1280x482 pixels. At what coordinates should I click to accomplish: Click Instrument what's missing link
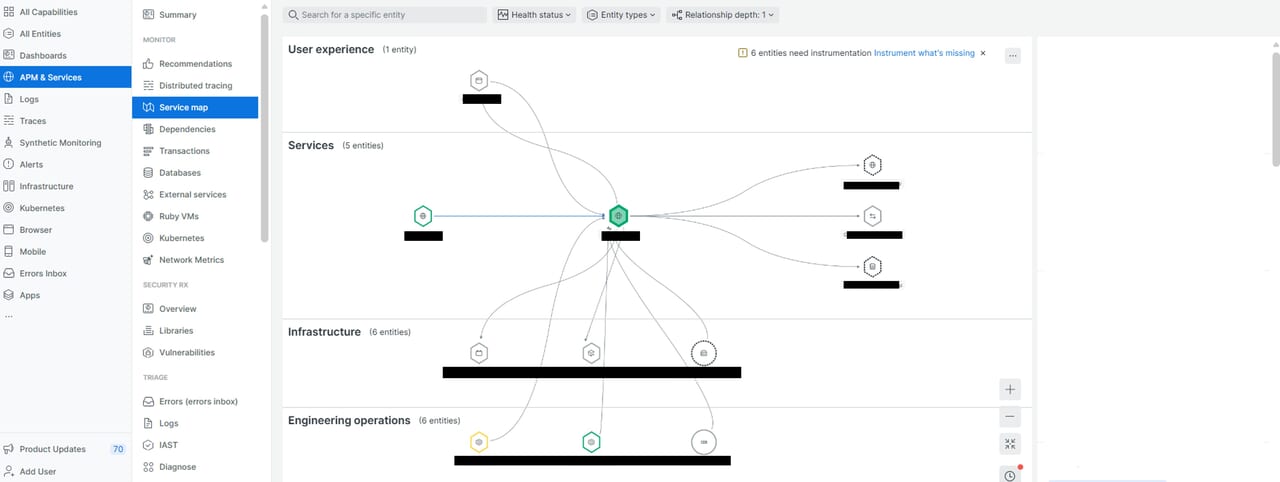click(923, 53)
